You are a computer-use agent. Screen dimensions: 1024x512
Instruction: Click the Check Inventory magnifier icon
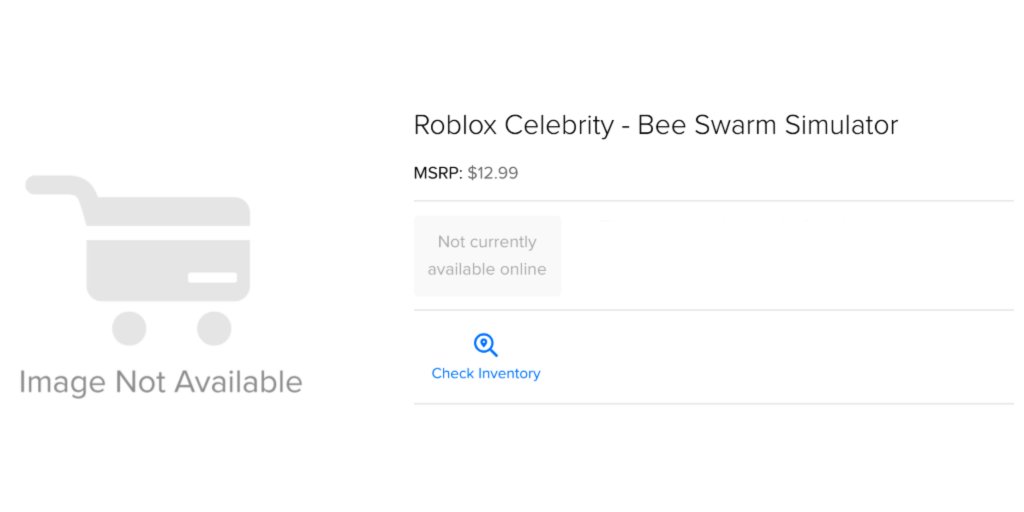[486, 346]
